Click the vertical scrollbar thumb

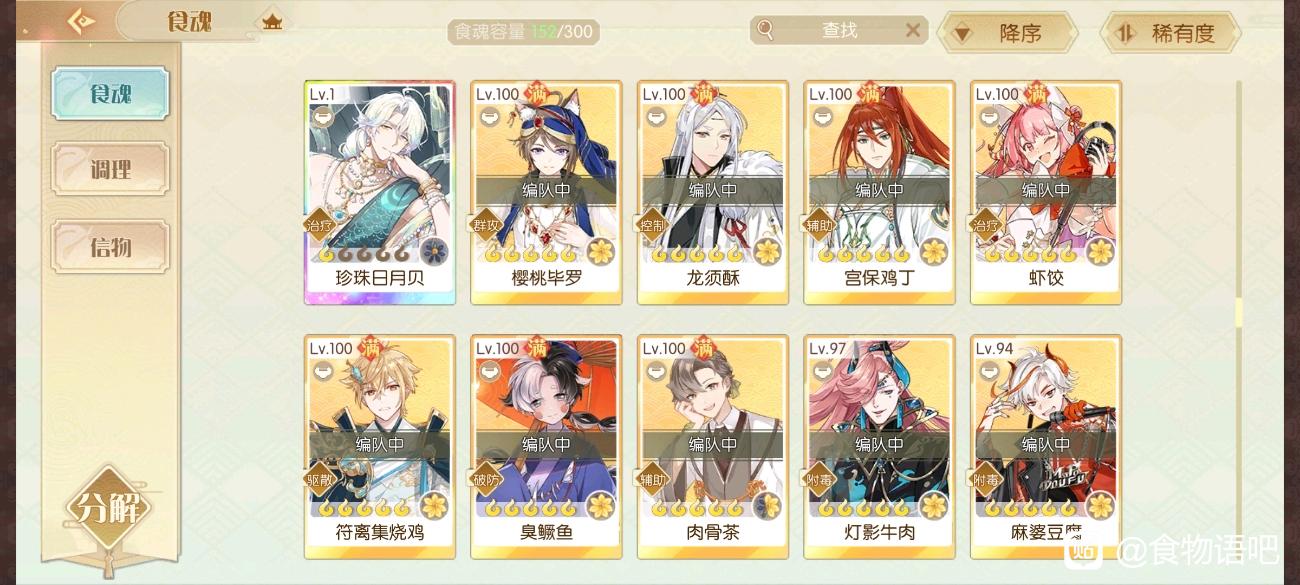click(1238, 312)
